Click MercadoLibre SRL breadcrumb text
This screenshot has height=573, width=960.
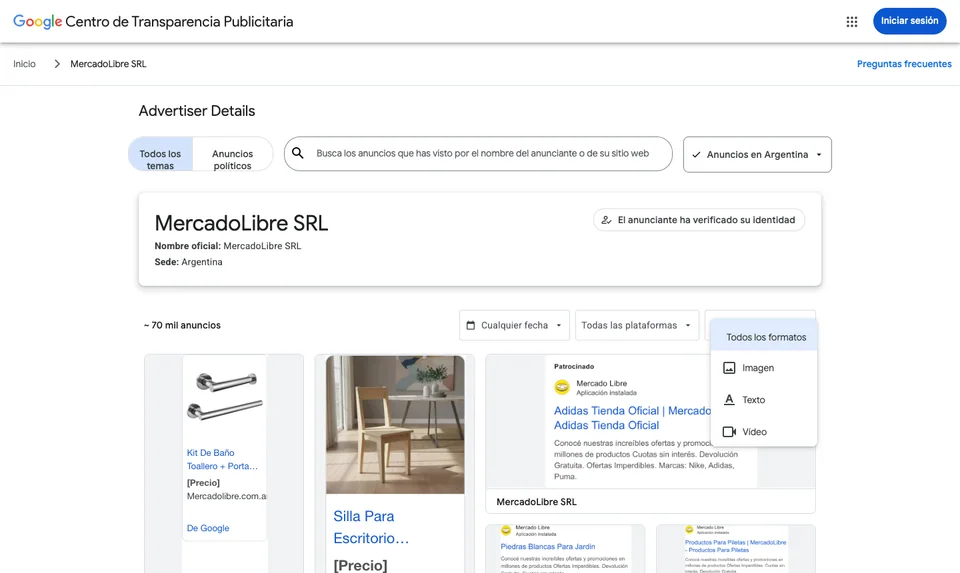pyautogui.click(x=108, y=64)
